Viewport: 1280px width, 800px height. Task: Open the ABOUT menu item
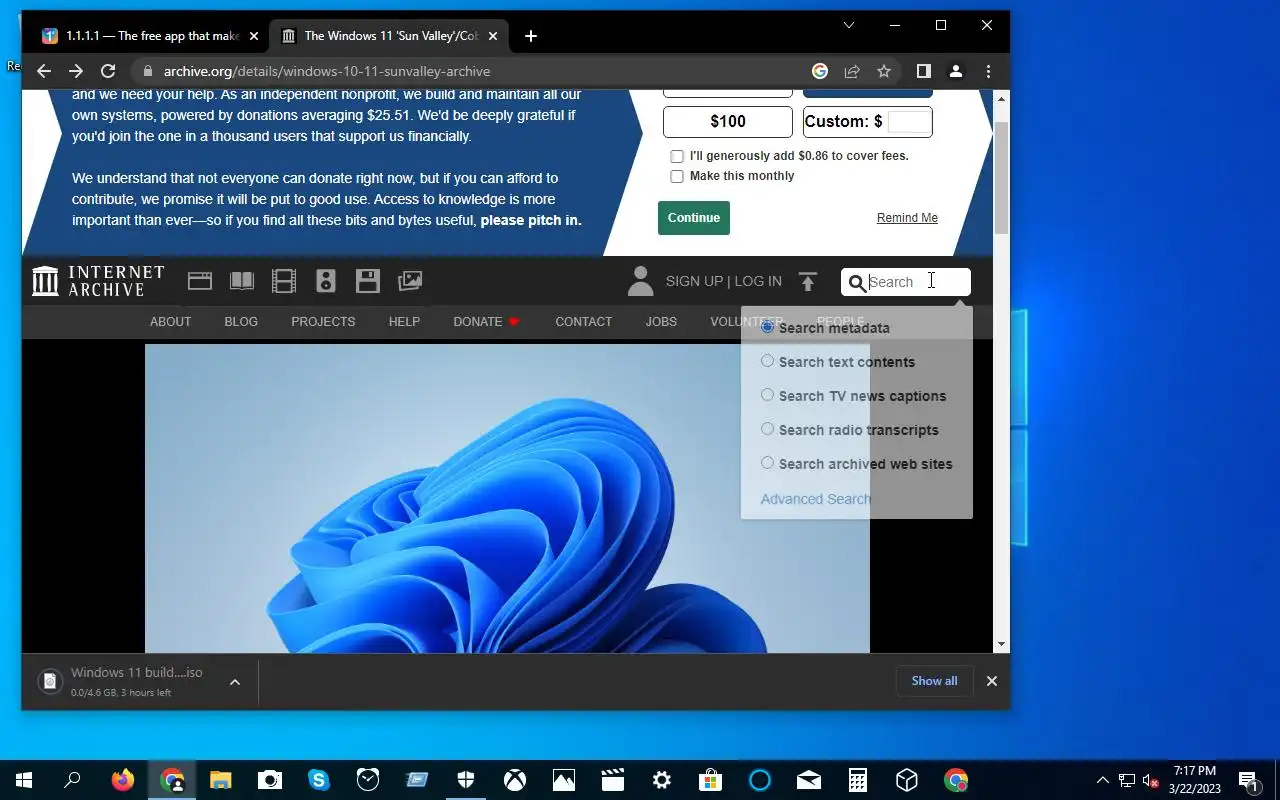(x=170, y=322)
